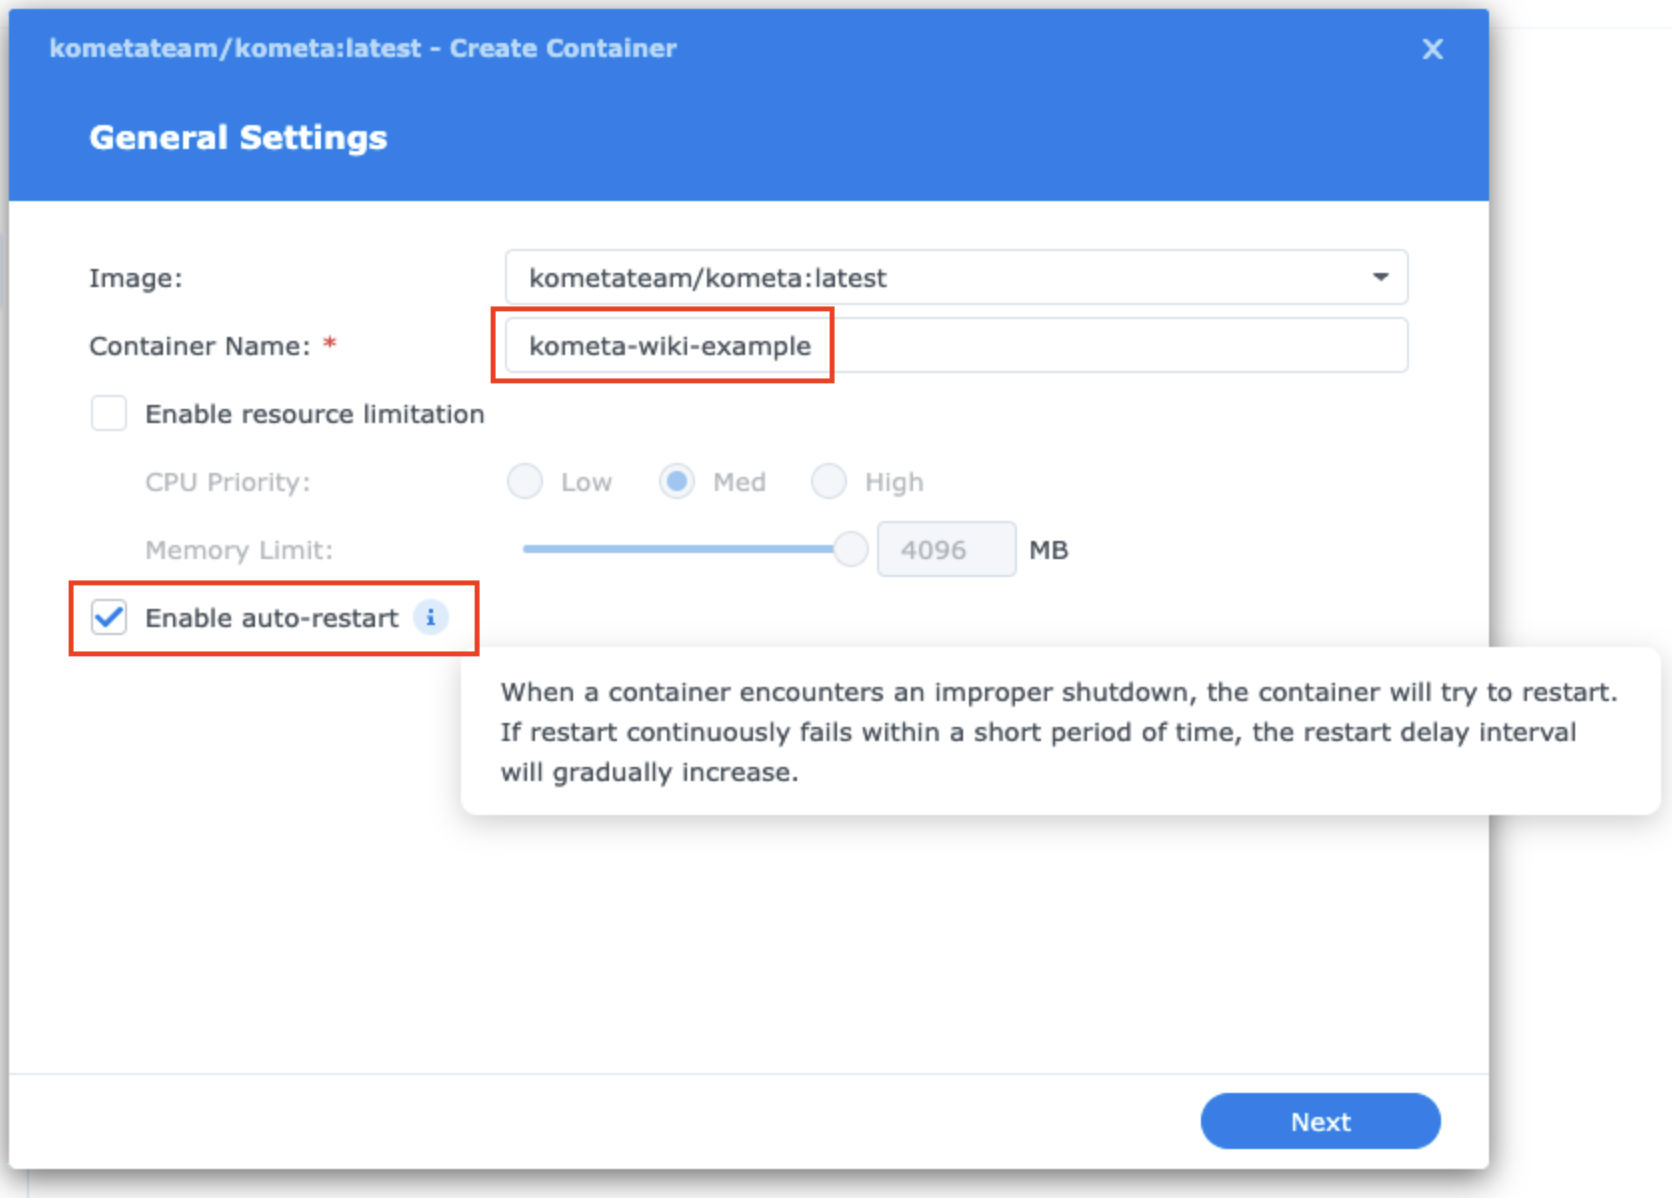Viewport: 1672px width, 1198px height.
Task: Click the Image label
Action: pyautogui.click(x=136, y=278)
